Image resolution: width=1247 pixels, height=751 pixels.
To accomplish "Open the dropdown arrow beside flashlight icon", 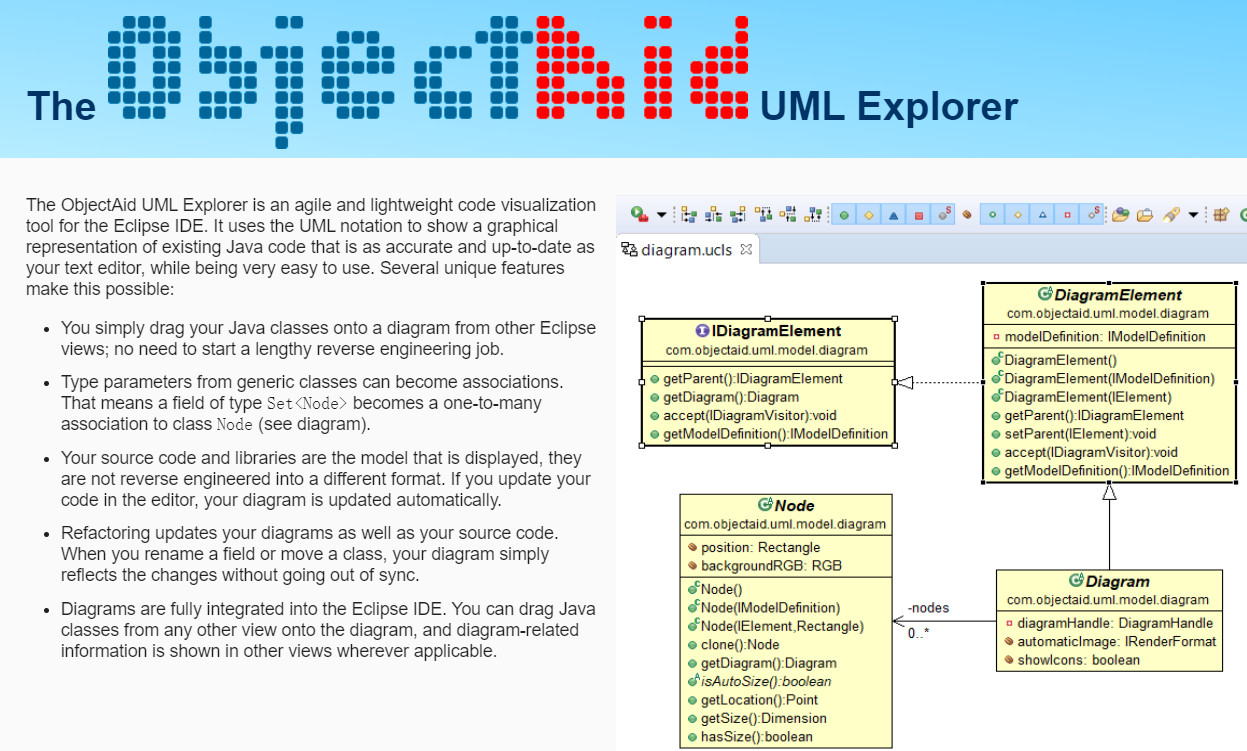I will tap(1193, 215).
